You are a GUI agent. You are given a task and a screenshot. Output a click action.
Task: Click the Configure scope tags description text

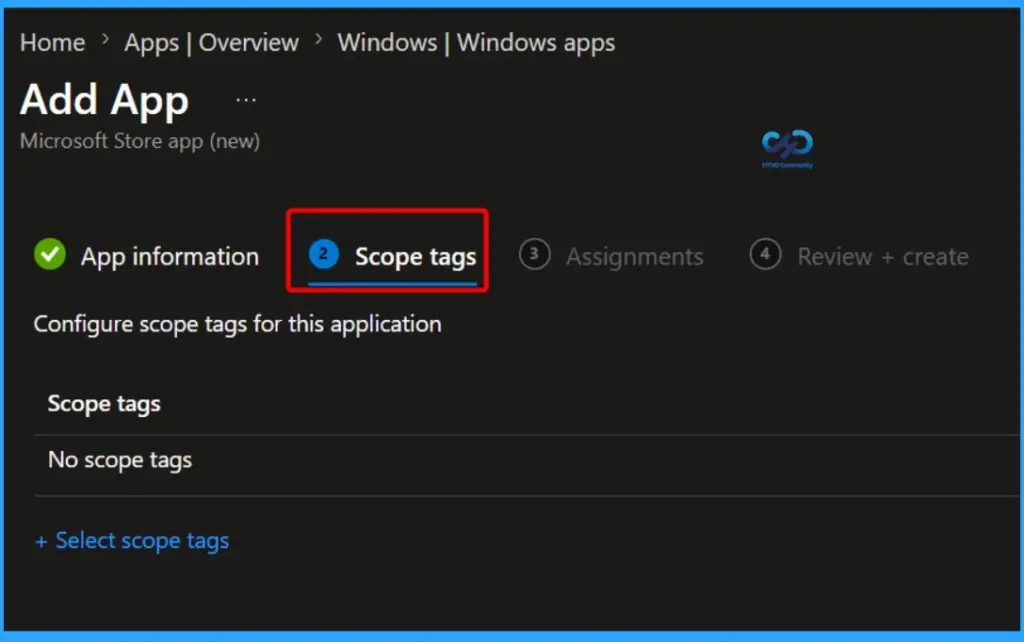(x=237, y=325)
